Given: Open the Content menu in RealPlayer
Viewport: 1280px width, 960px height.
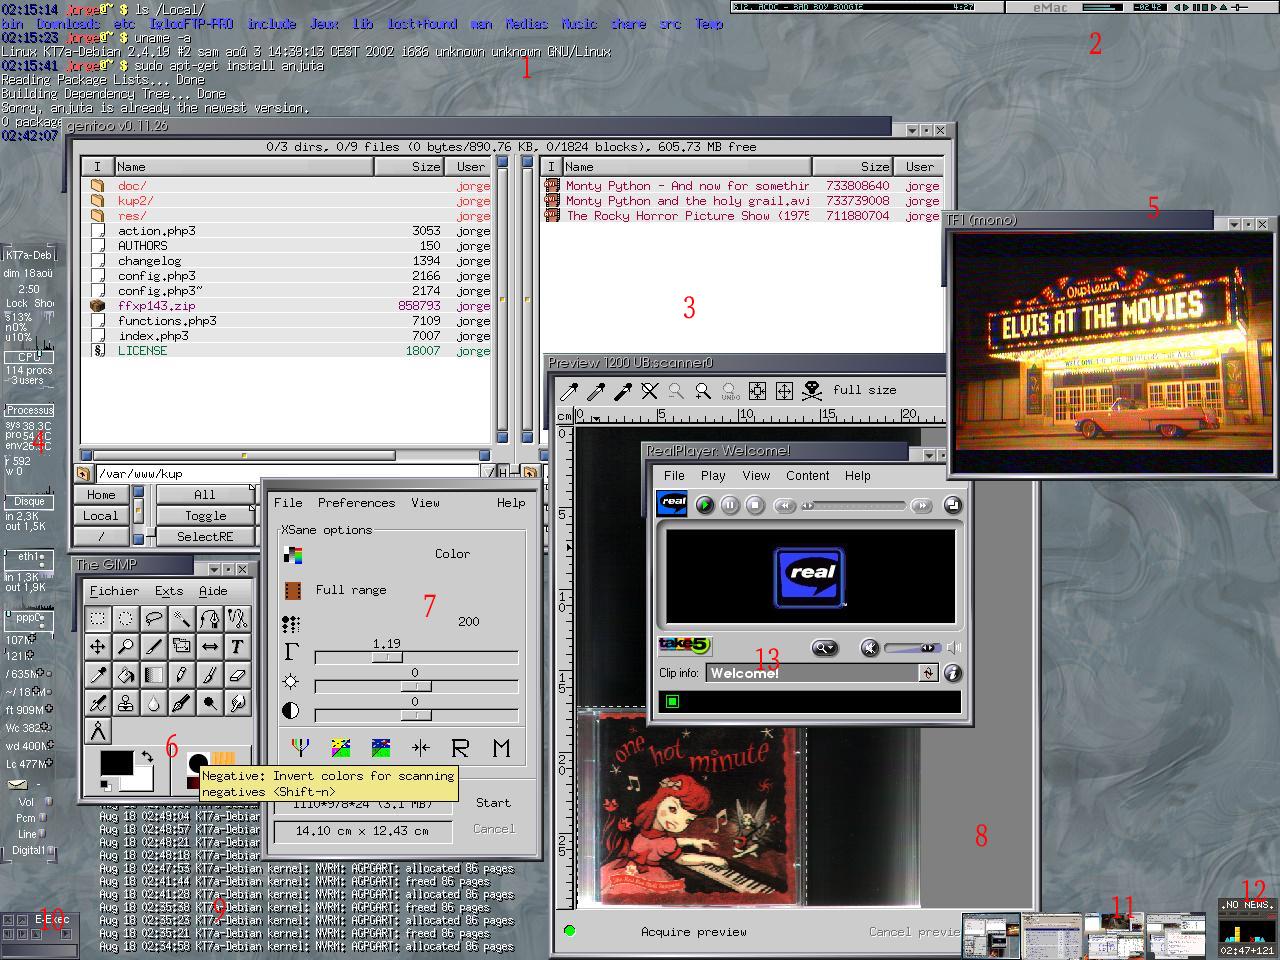Looking at the screenshot, I should 807,476.
